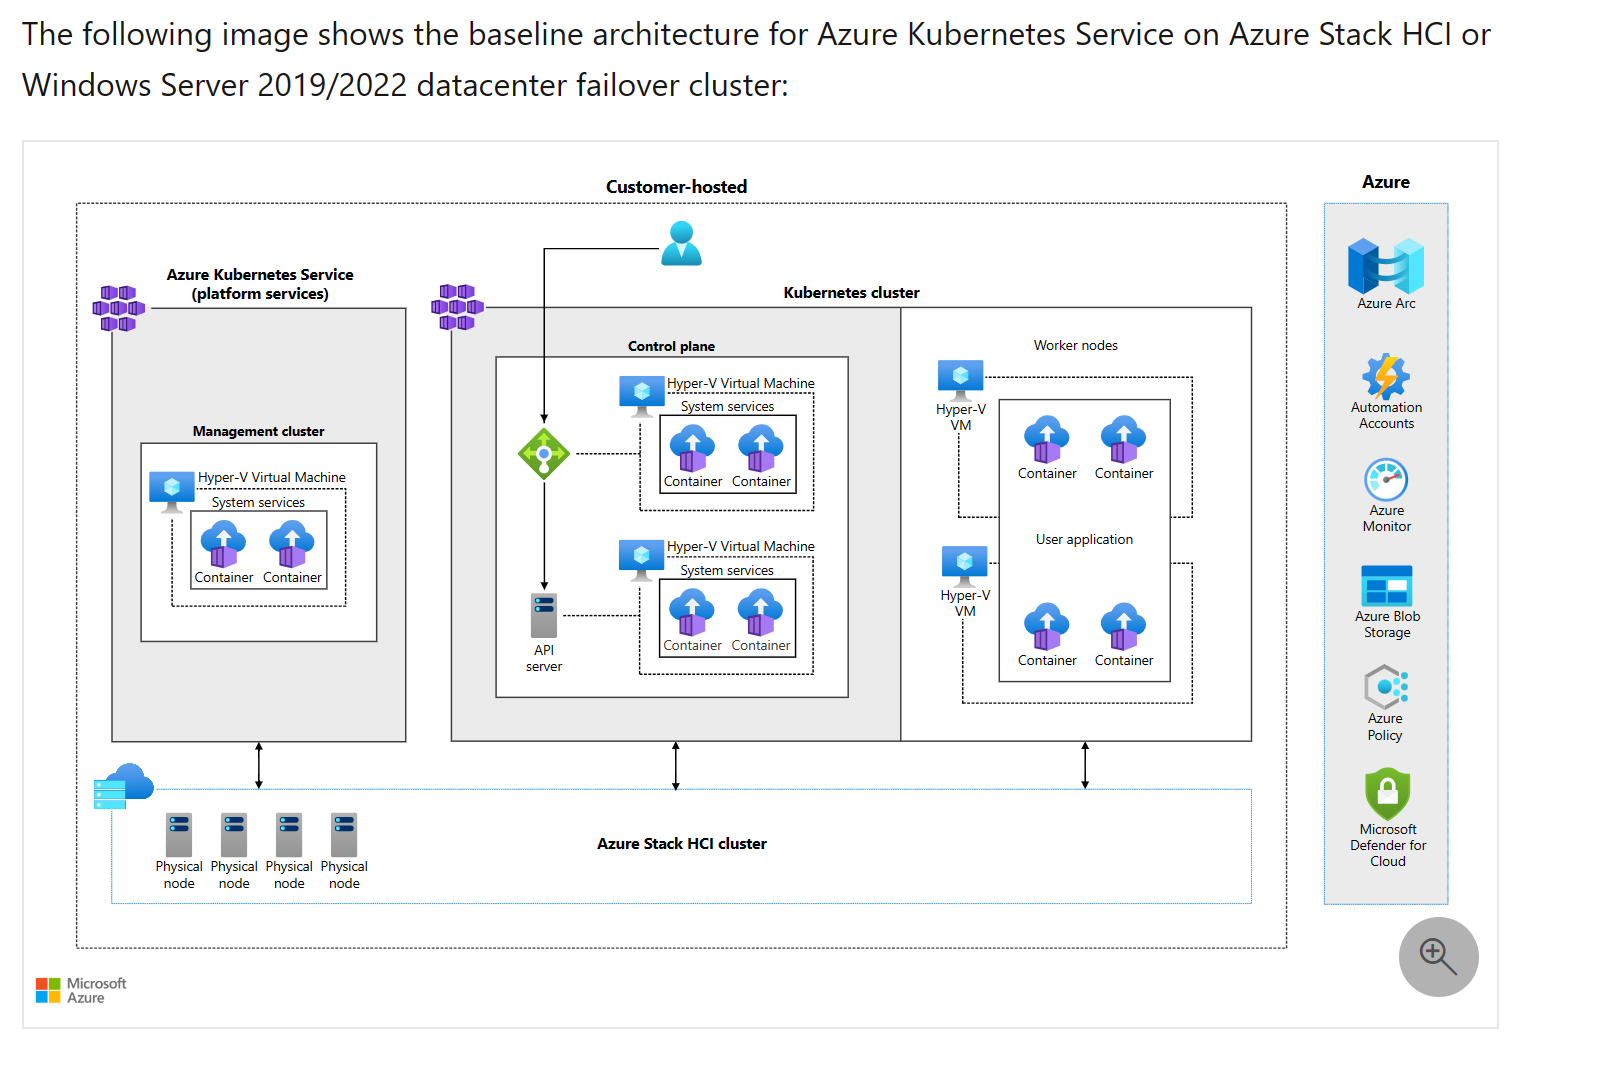
Task: Click the bottom-left worker node container icon
Action: pos(1047,627)
